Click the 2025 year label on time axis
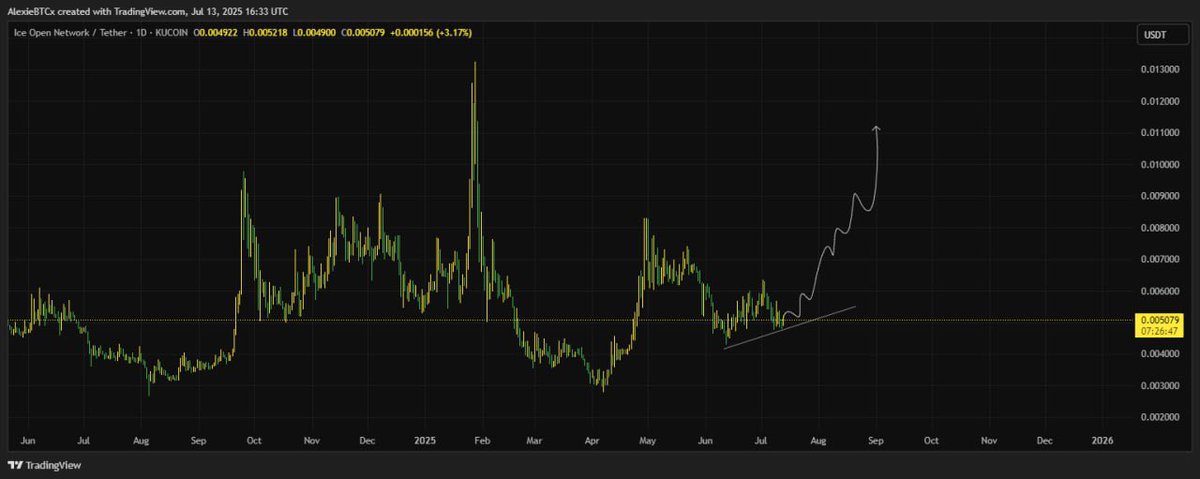The image size is (1200, 479). click(424, 440)
